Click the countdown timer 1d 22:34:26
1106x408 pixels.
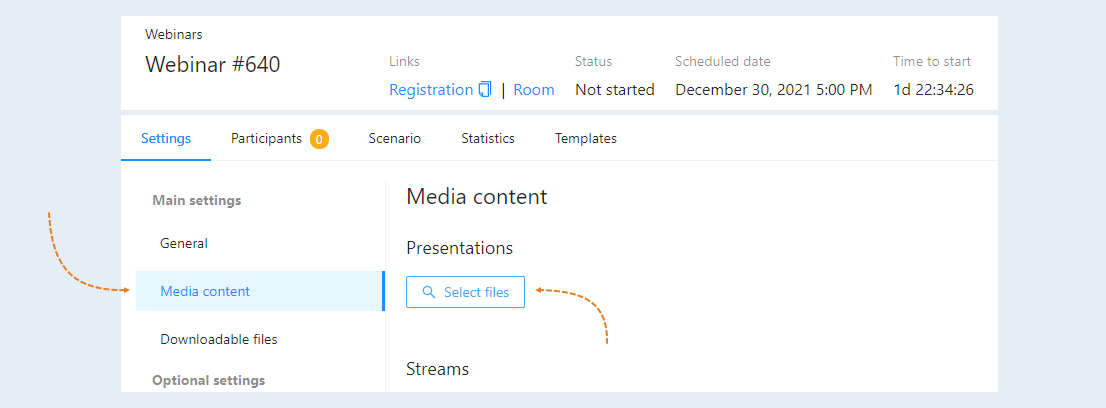934,90
